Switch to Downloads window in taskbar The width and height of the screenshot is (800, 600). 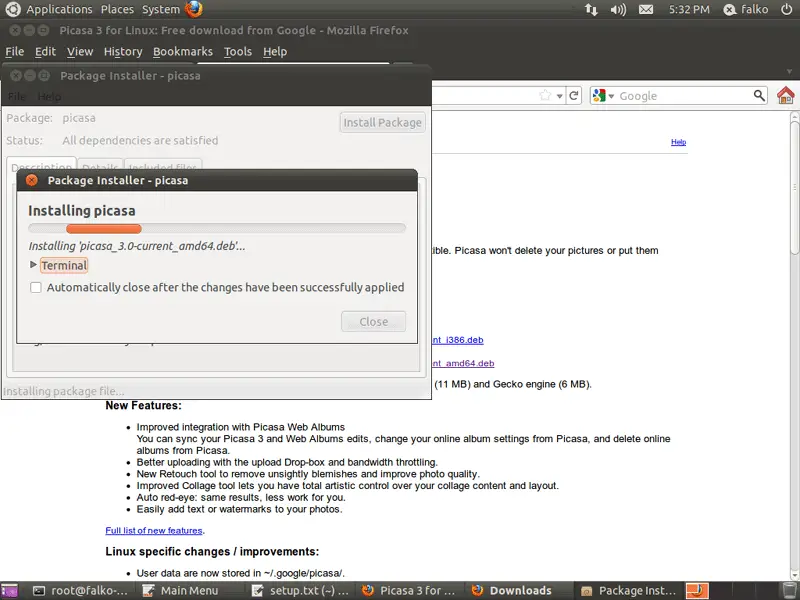click(511, 591)
